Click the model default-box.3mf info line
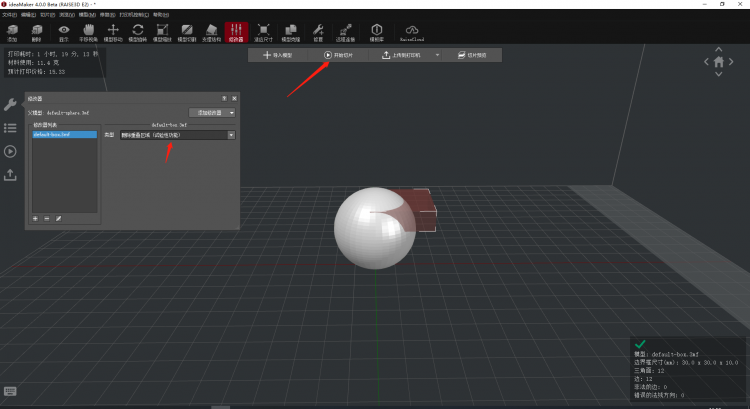This screenshot has height=409, width=750. click(x=666, y=354)
